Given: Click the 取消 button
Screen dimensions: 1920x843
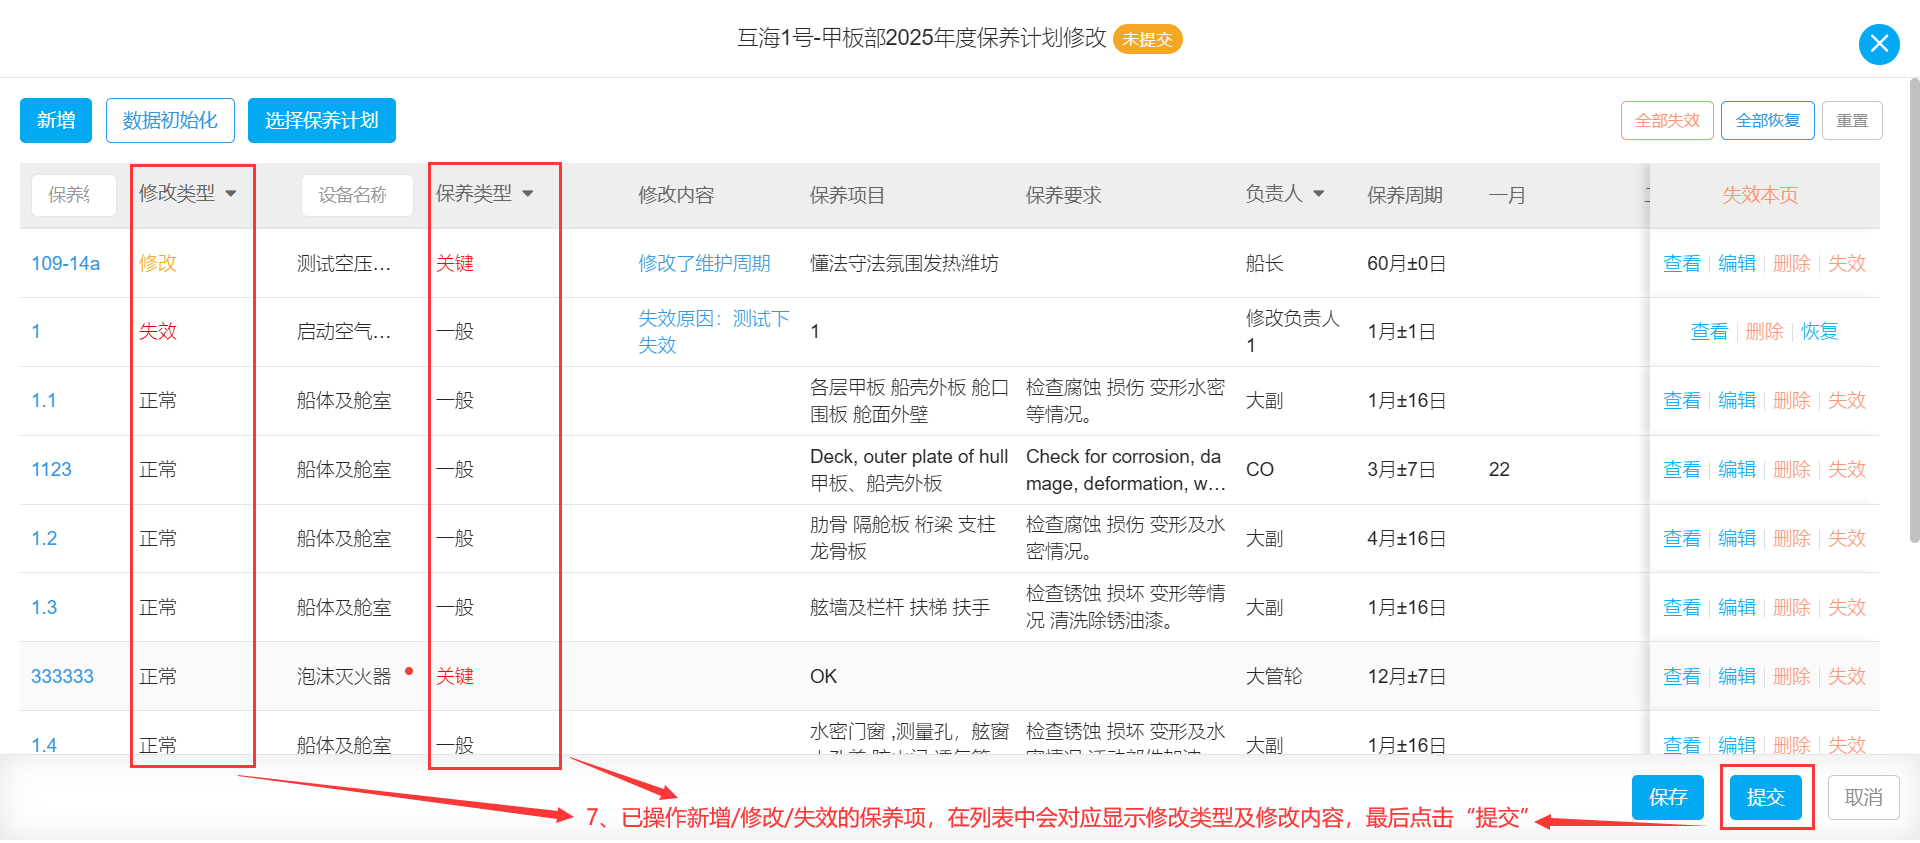Looking at the screenshot, I should 1864,797.
